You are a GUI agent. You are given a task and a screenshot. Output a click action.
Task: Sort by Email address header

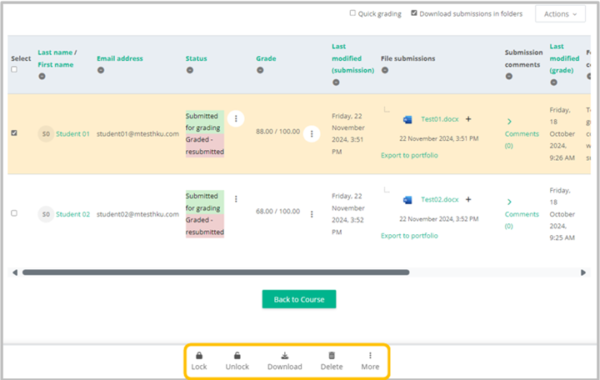click(119, 58)
